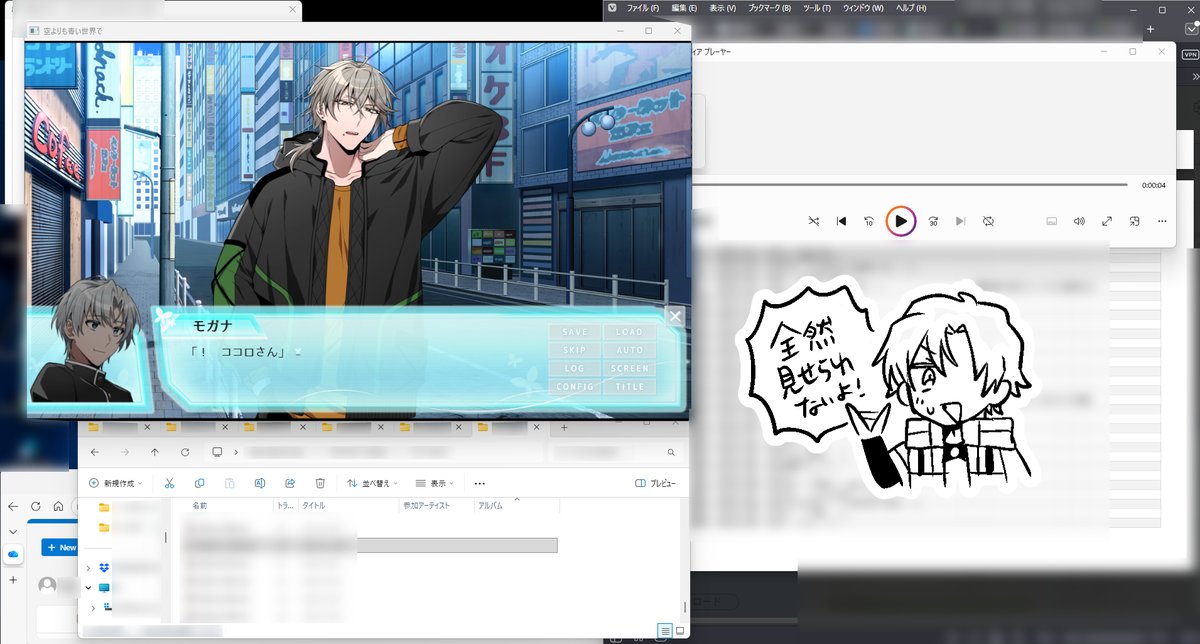Click the home icon in the back-left browser
The height and width of the screenshot is (644, 1200).
[58, 507]
